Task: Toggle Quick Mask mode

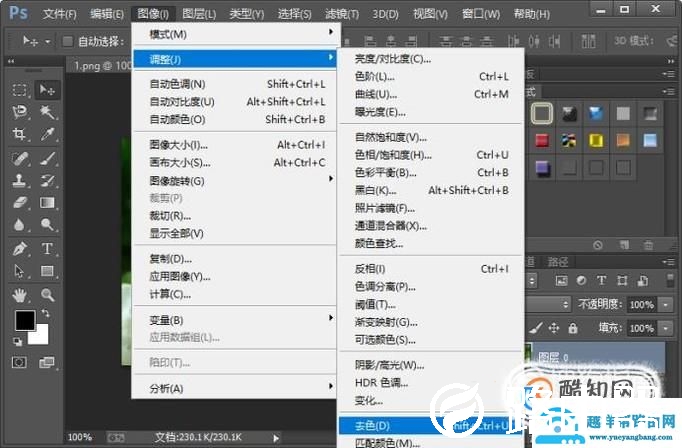Action: tap(19, 362)
